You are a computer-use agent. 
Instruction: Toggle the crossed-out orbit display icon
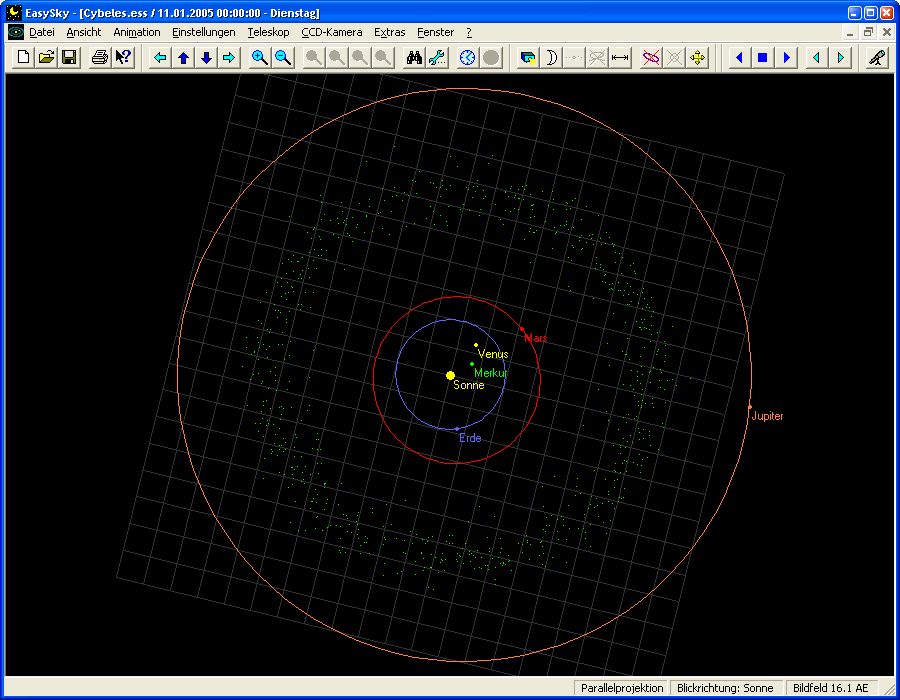click(x=651, y=58)
